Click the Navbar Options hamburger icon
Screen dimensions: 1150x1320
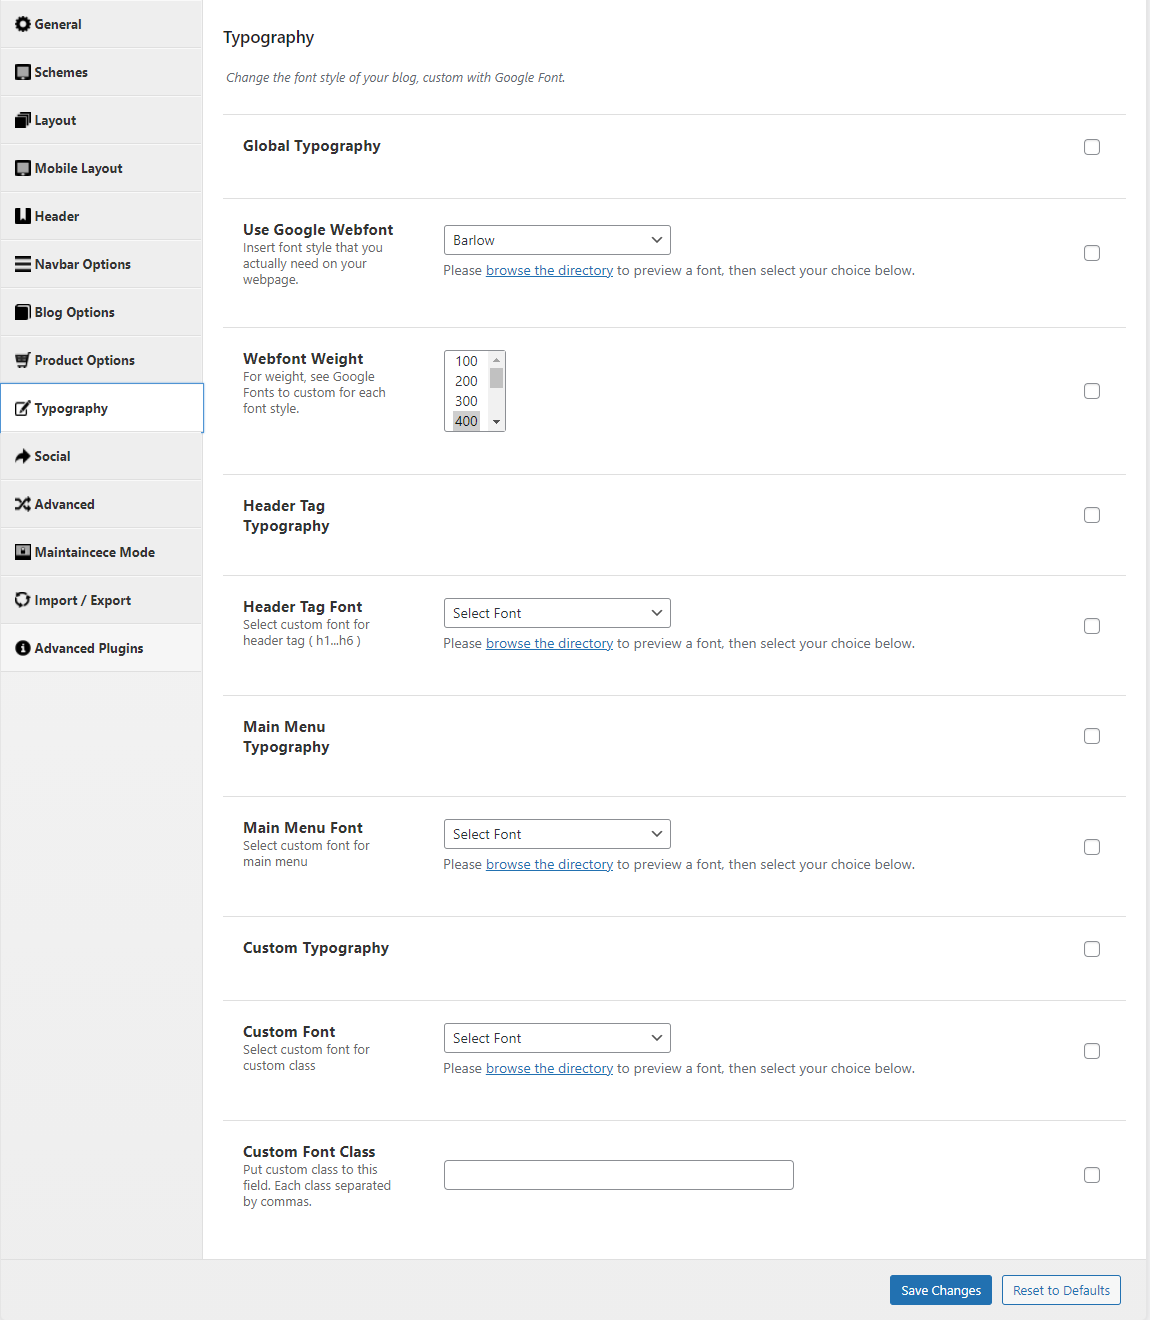[22, 264]
